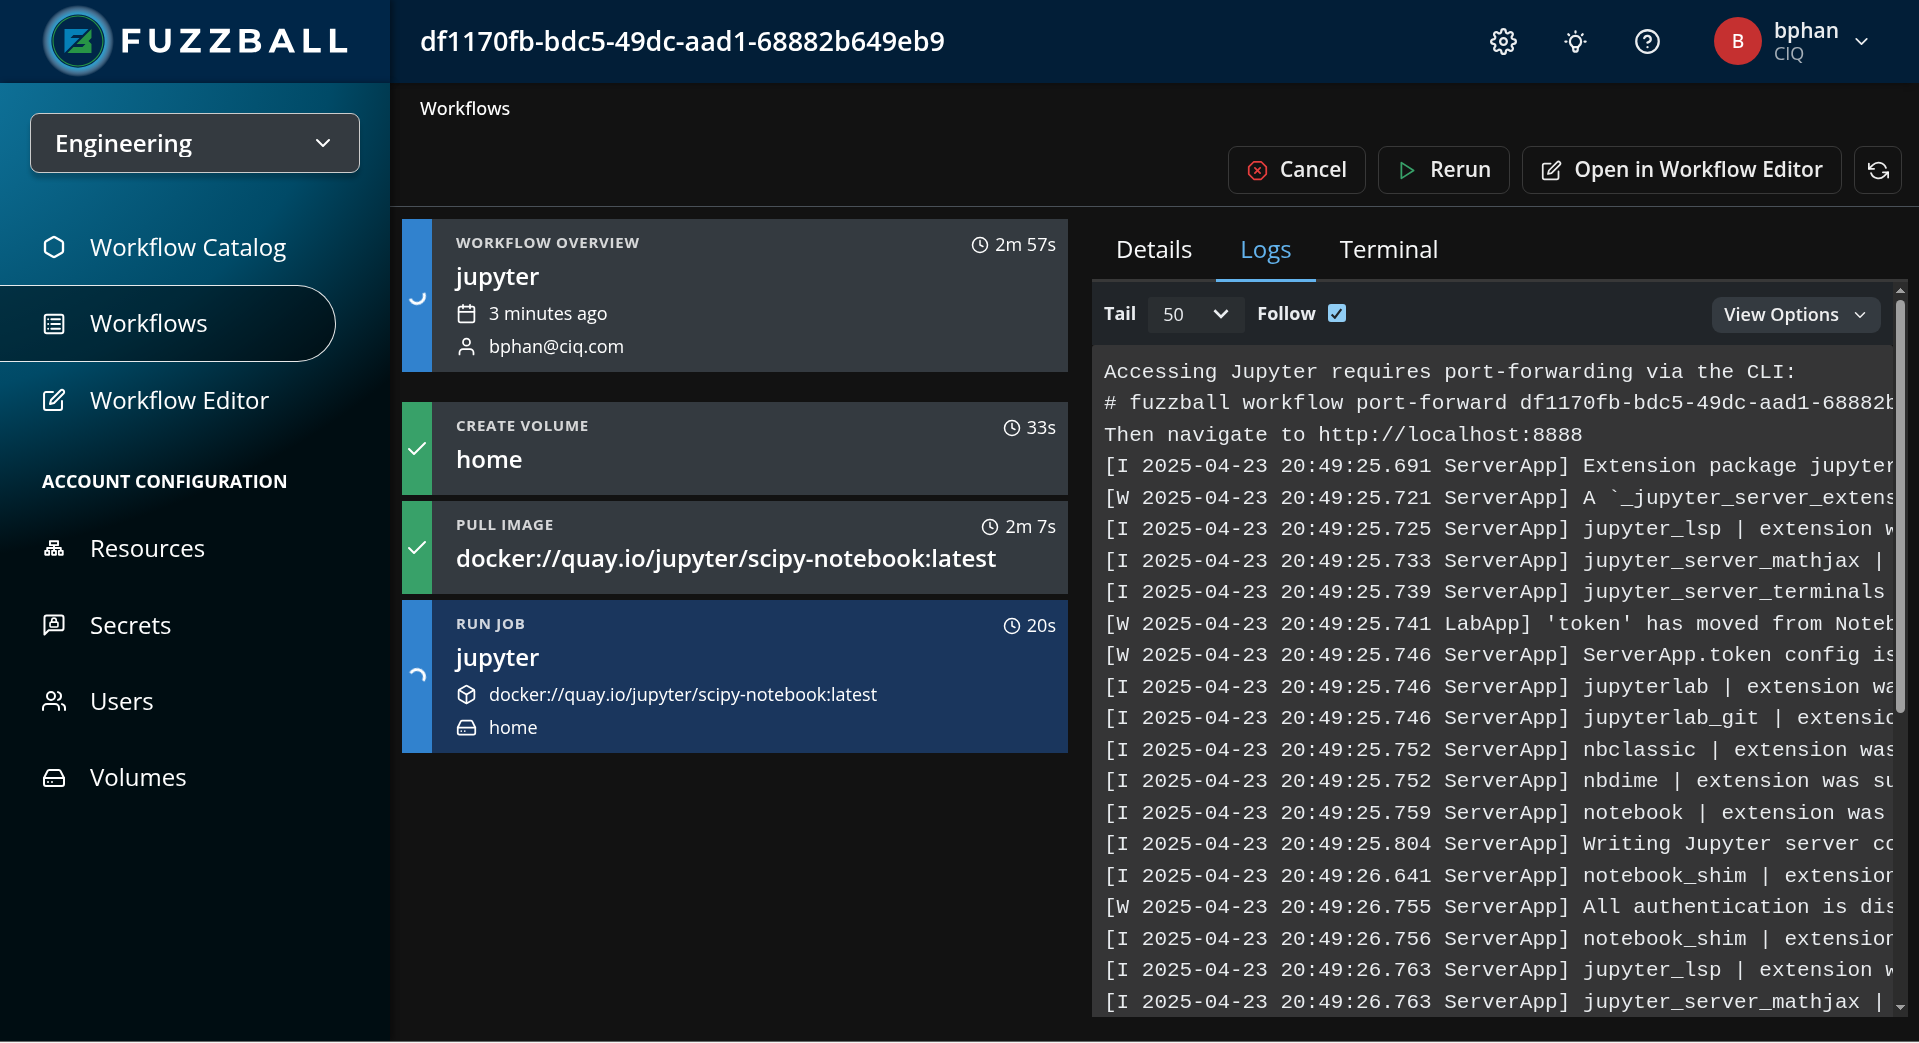Expand the View Options dropdown
This screenshot has width=1919, height=1043.
(1794, 314)
